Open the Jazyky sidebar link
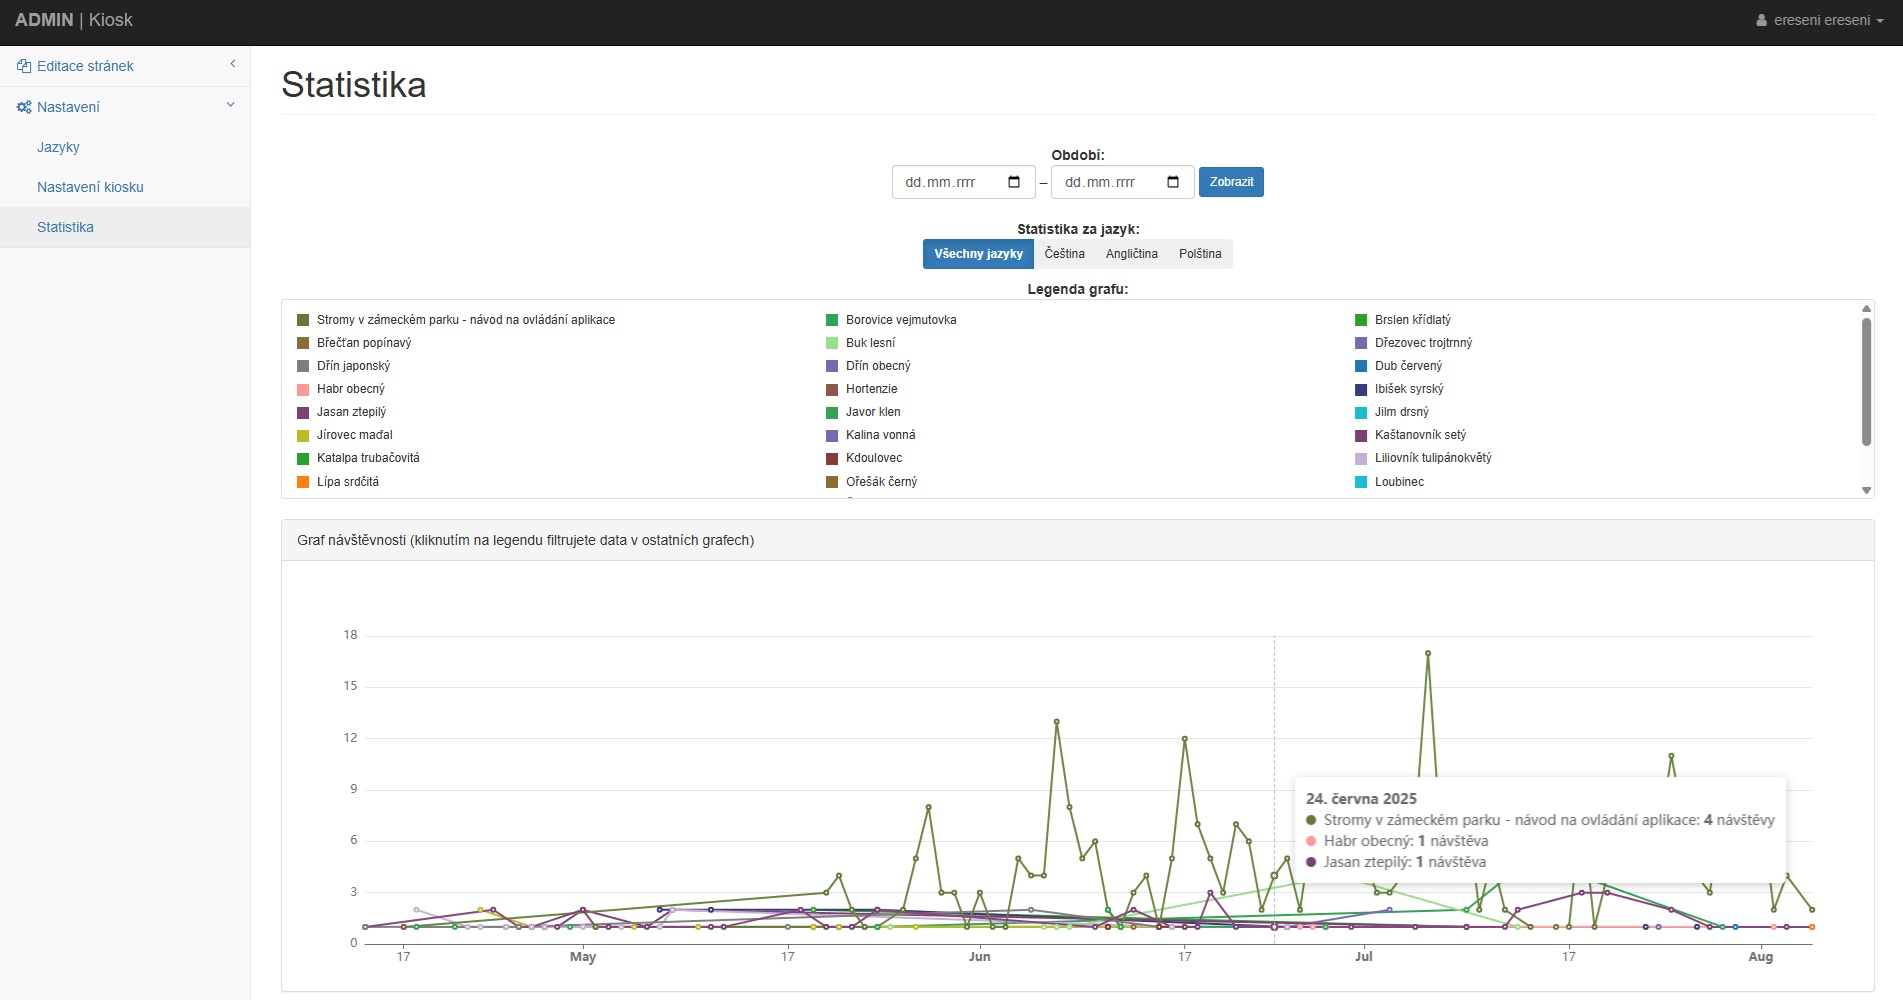The height and width of the screenshot is (1000, 1903). click(x=58, y=147)
